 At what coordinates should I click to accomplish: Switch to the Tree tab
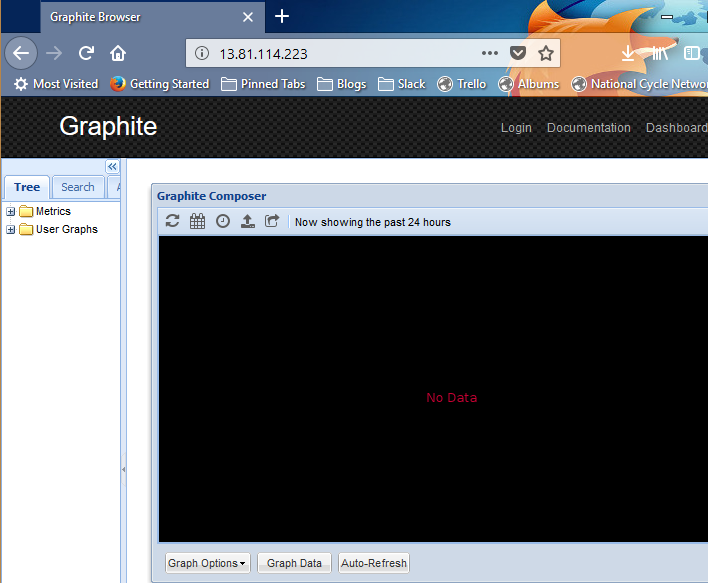[27, 187]
